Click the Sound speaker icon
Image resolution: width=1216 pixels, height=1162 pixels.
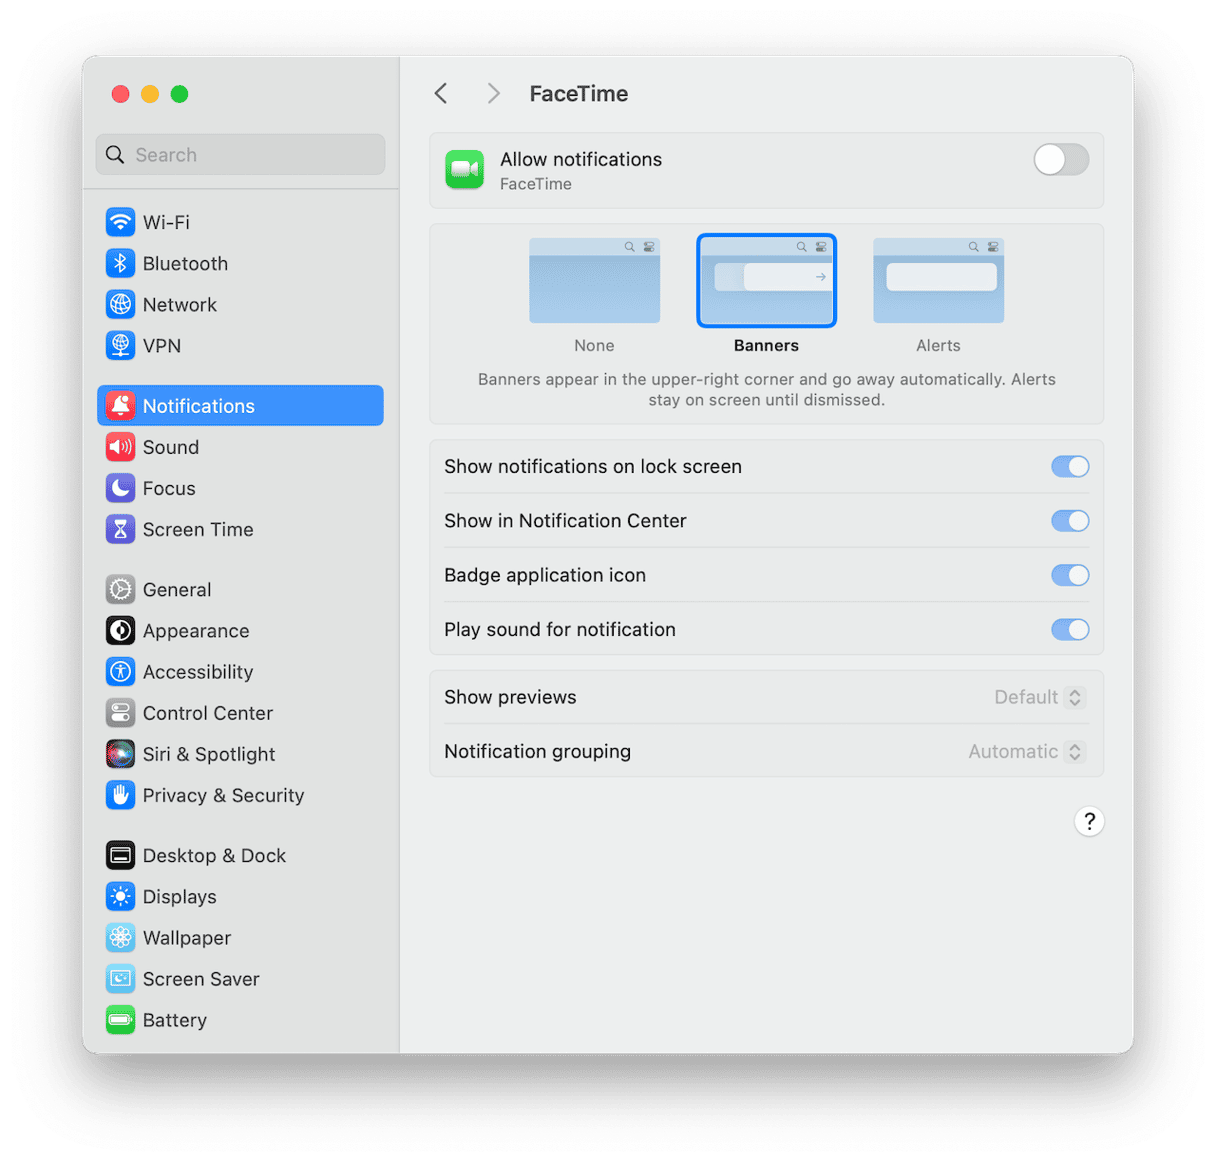point(120,447)
